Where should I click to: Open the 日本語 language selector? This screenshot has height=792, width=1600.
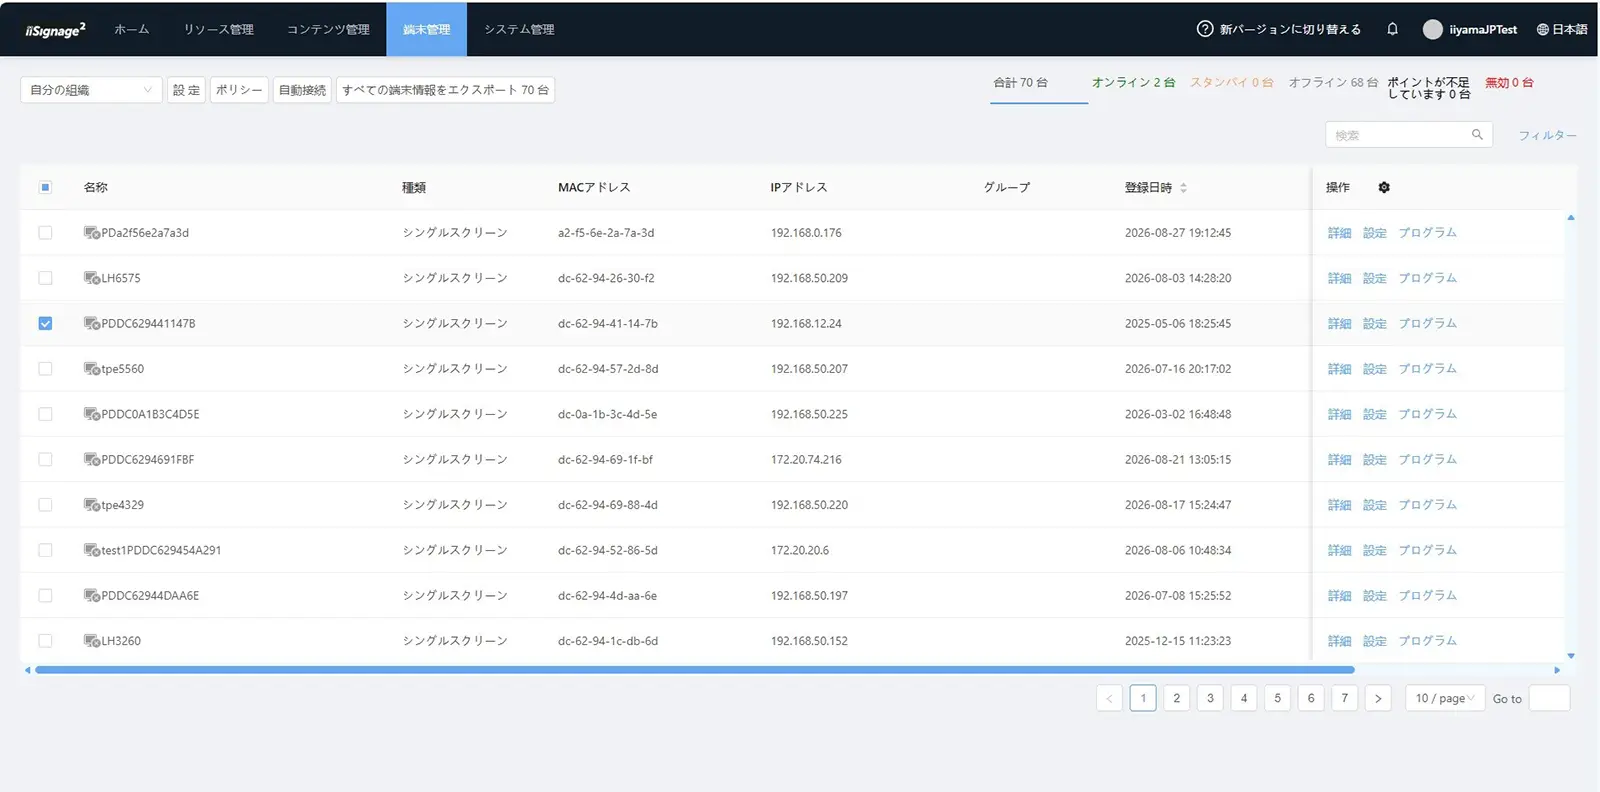[1562, 29]
